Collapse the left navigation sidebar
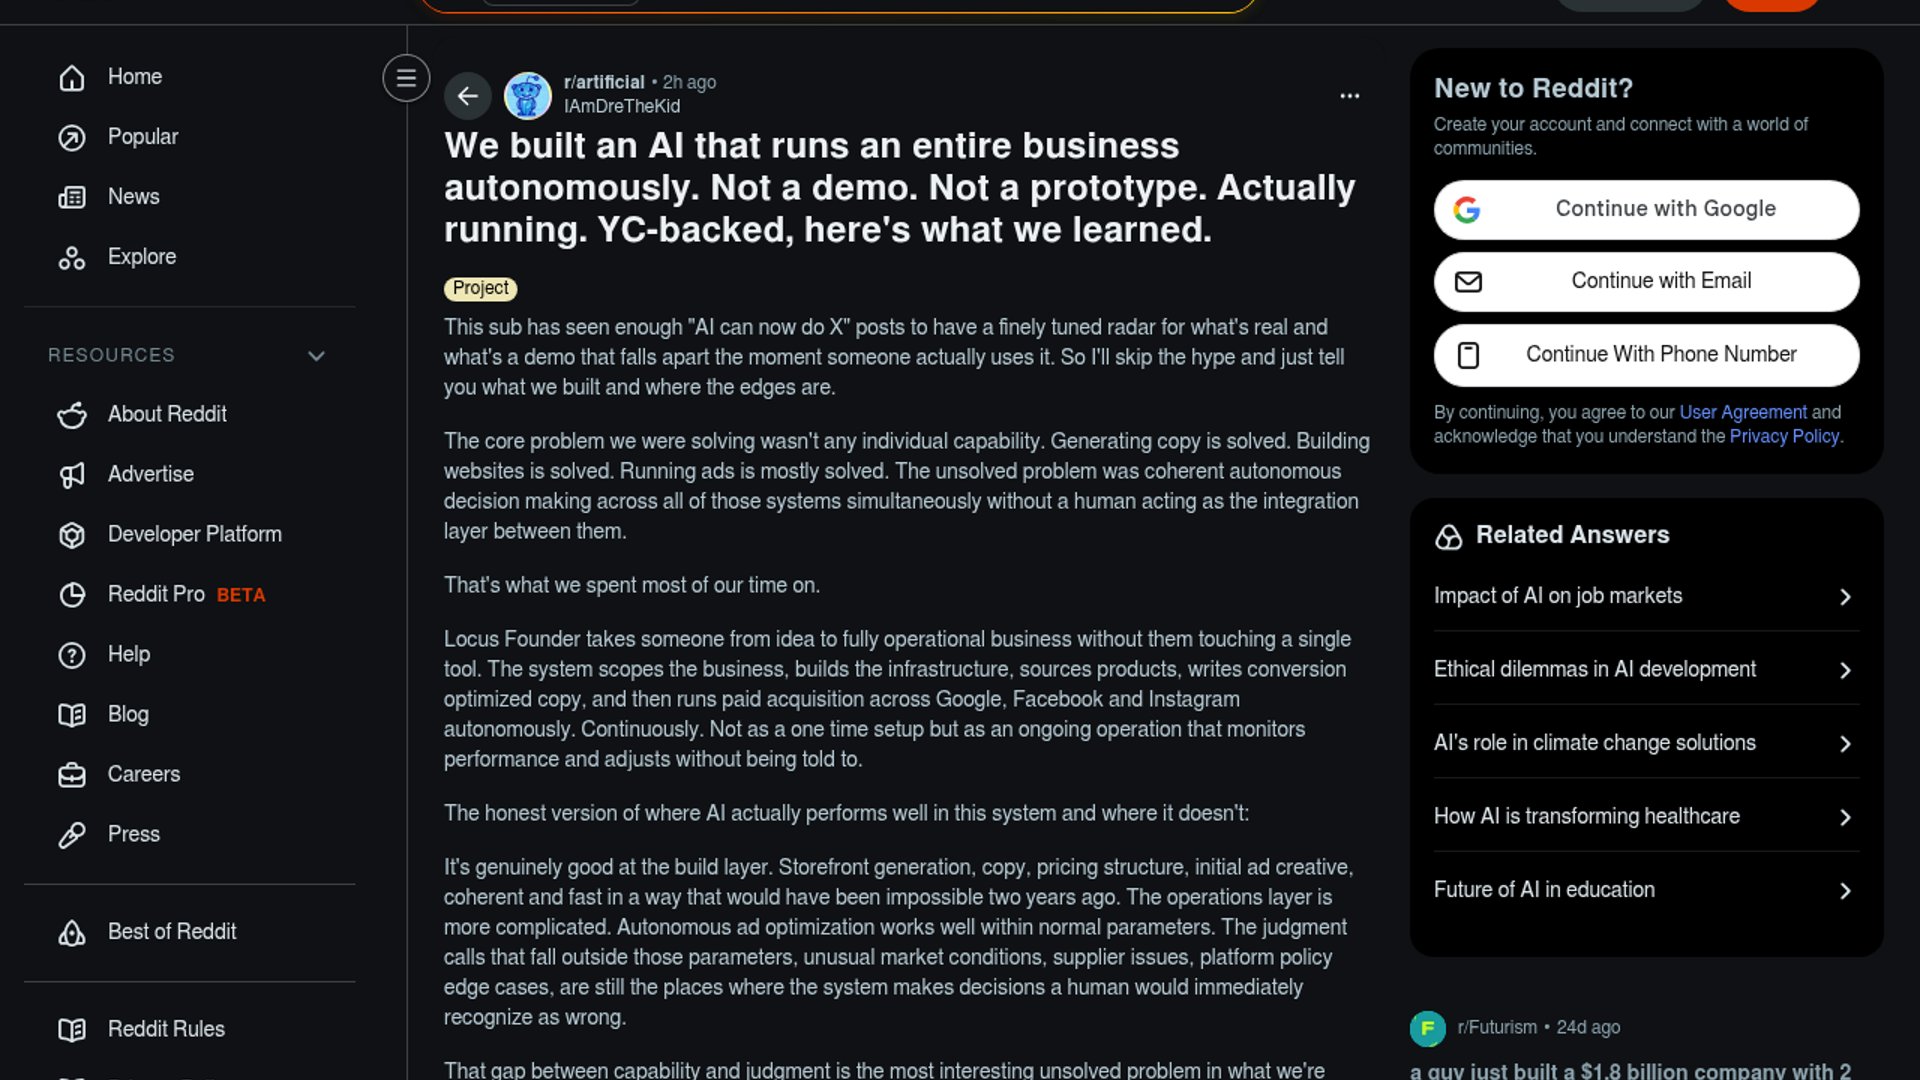Viewport: 1920px width, 1080px height. point(406,78)
